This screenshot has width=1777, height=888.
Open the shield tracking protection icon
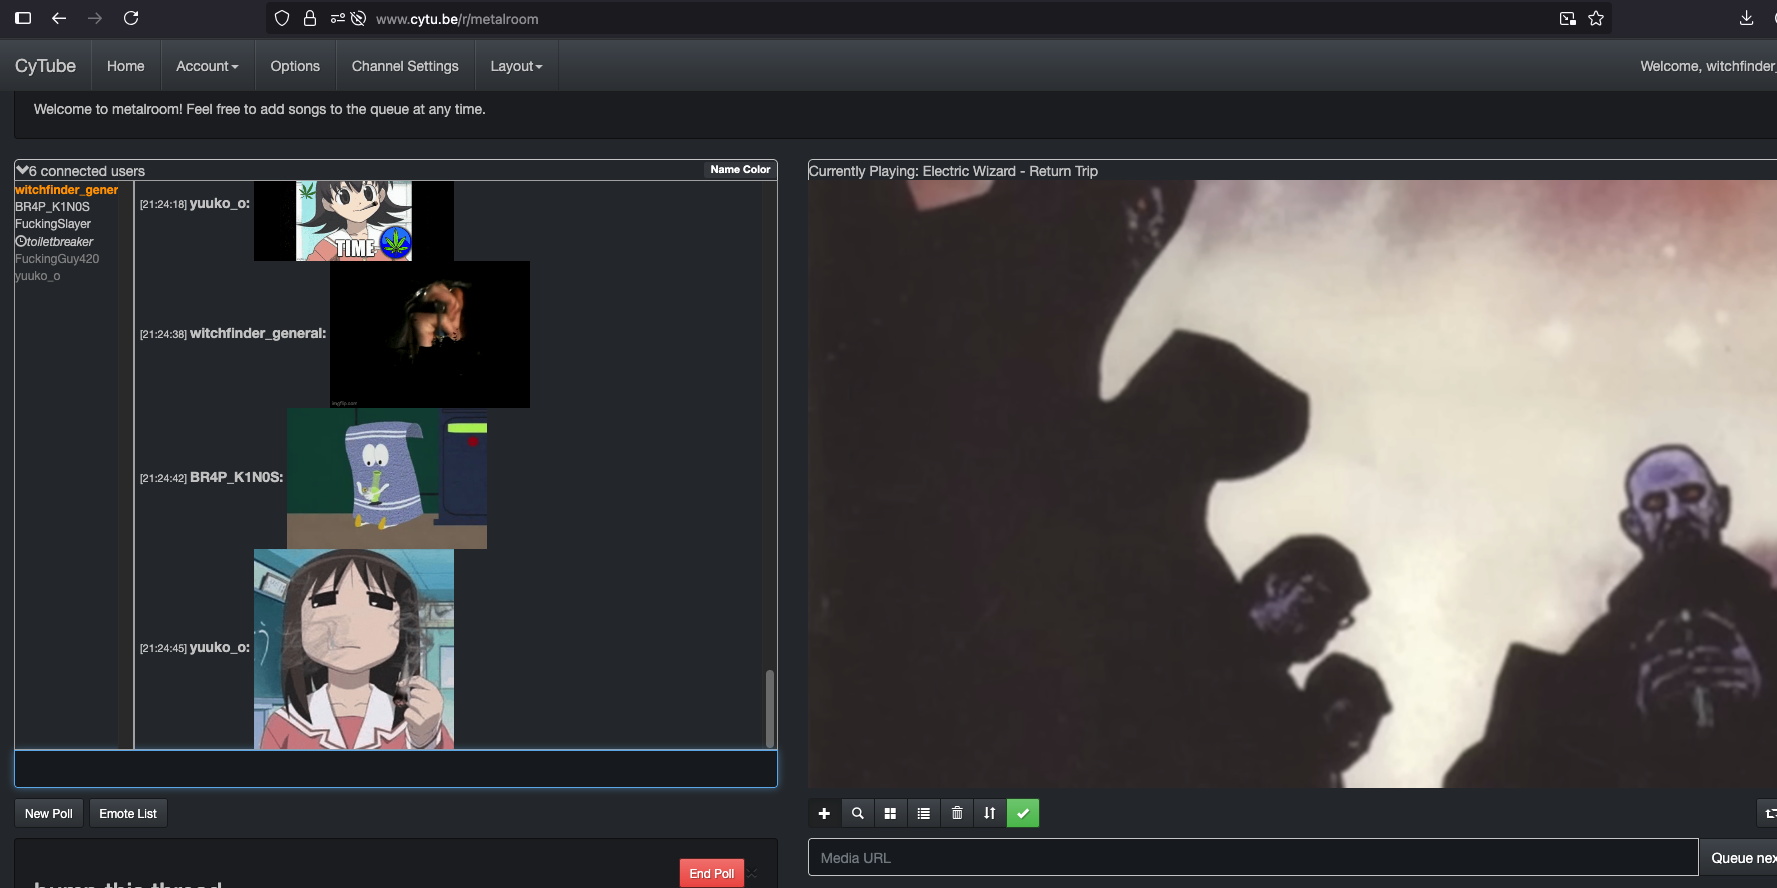point(282,18)
